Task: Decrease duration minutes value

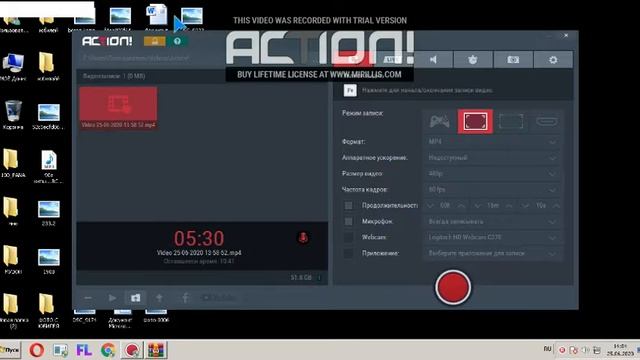Action: pos(477,206)
